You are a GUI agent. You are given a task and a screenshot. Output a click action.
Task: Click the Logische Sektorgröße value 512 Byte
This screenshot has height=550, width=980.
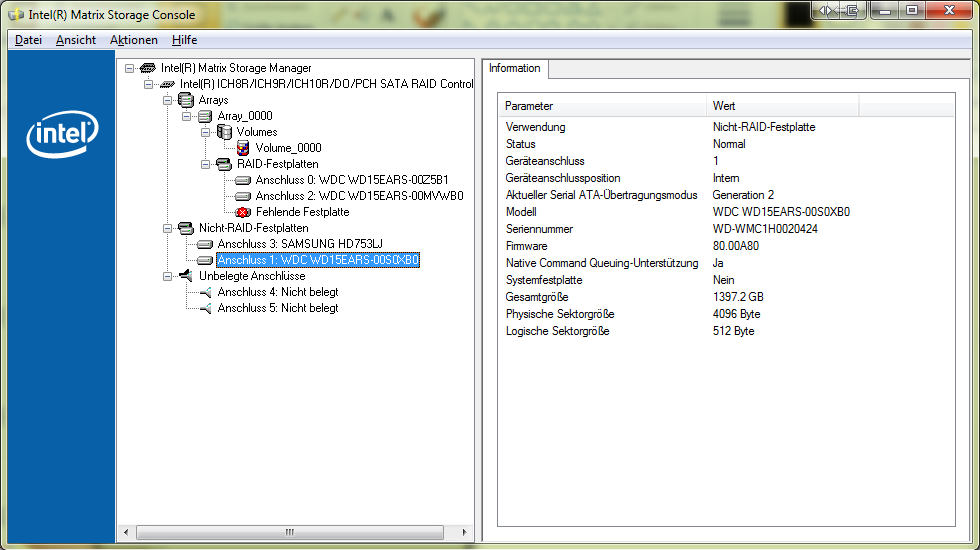[x=733, y=331]
